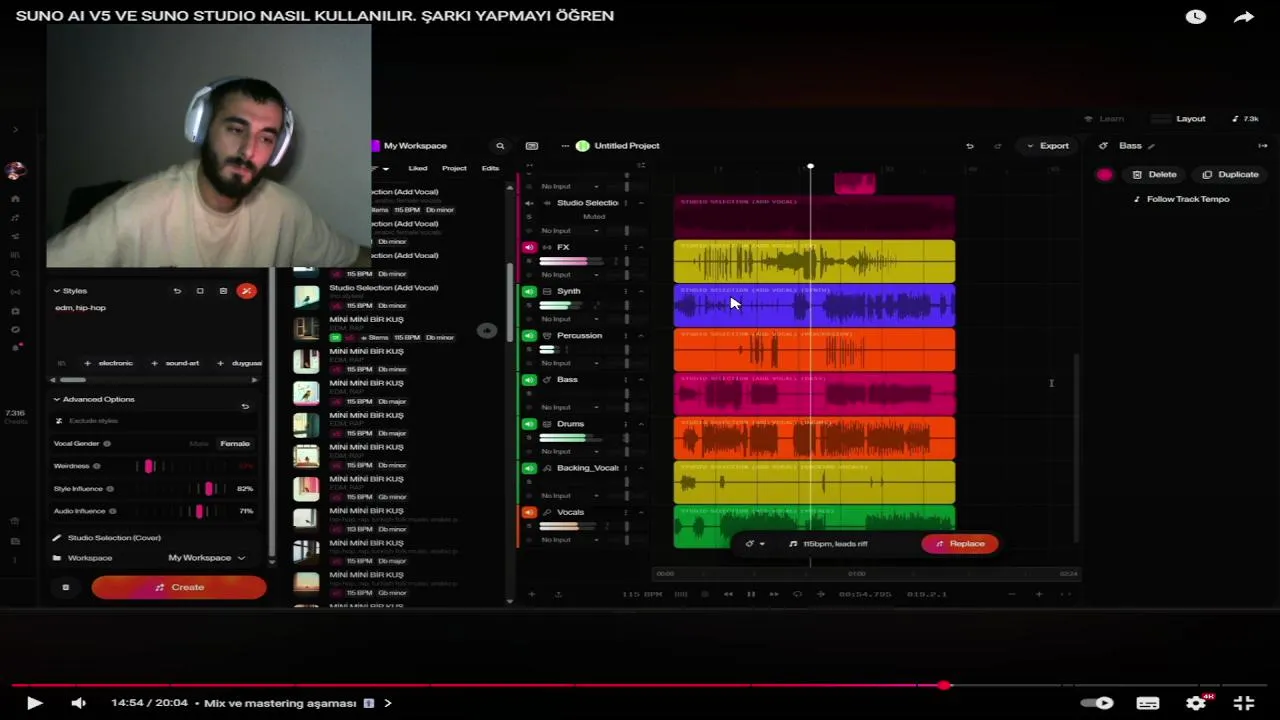Switch to the Project tab

tap(454, 168)
